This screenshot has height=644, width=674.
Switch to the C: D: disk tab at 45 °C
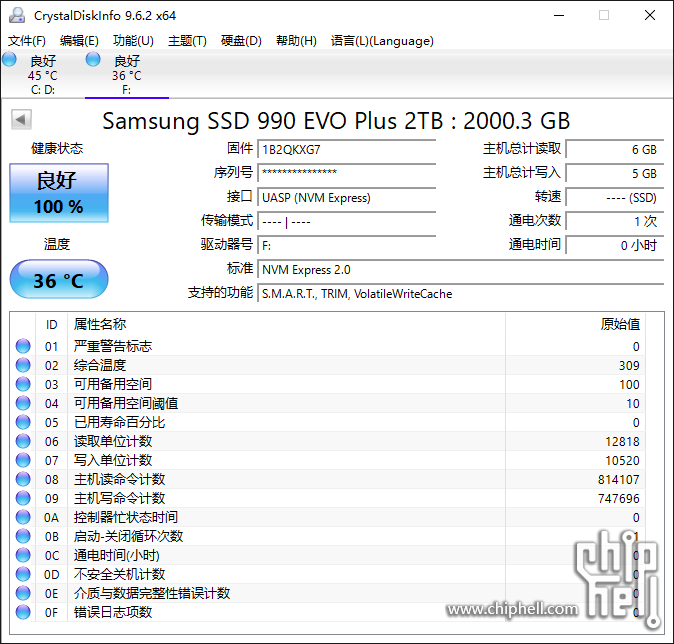coord(43,74)
